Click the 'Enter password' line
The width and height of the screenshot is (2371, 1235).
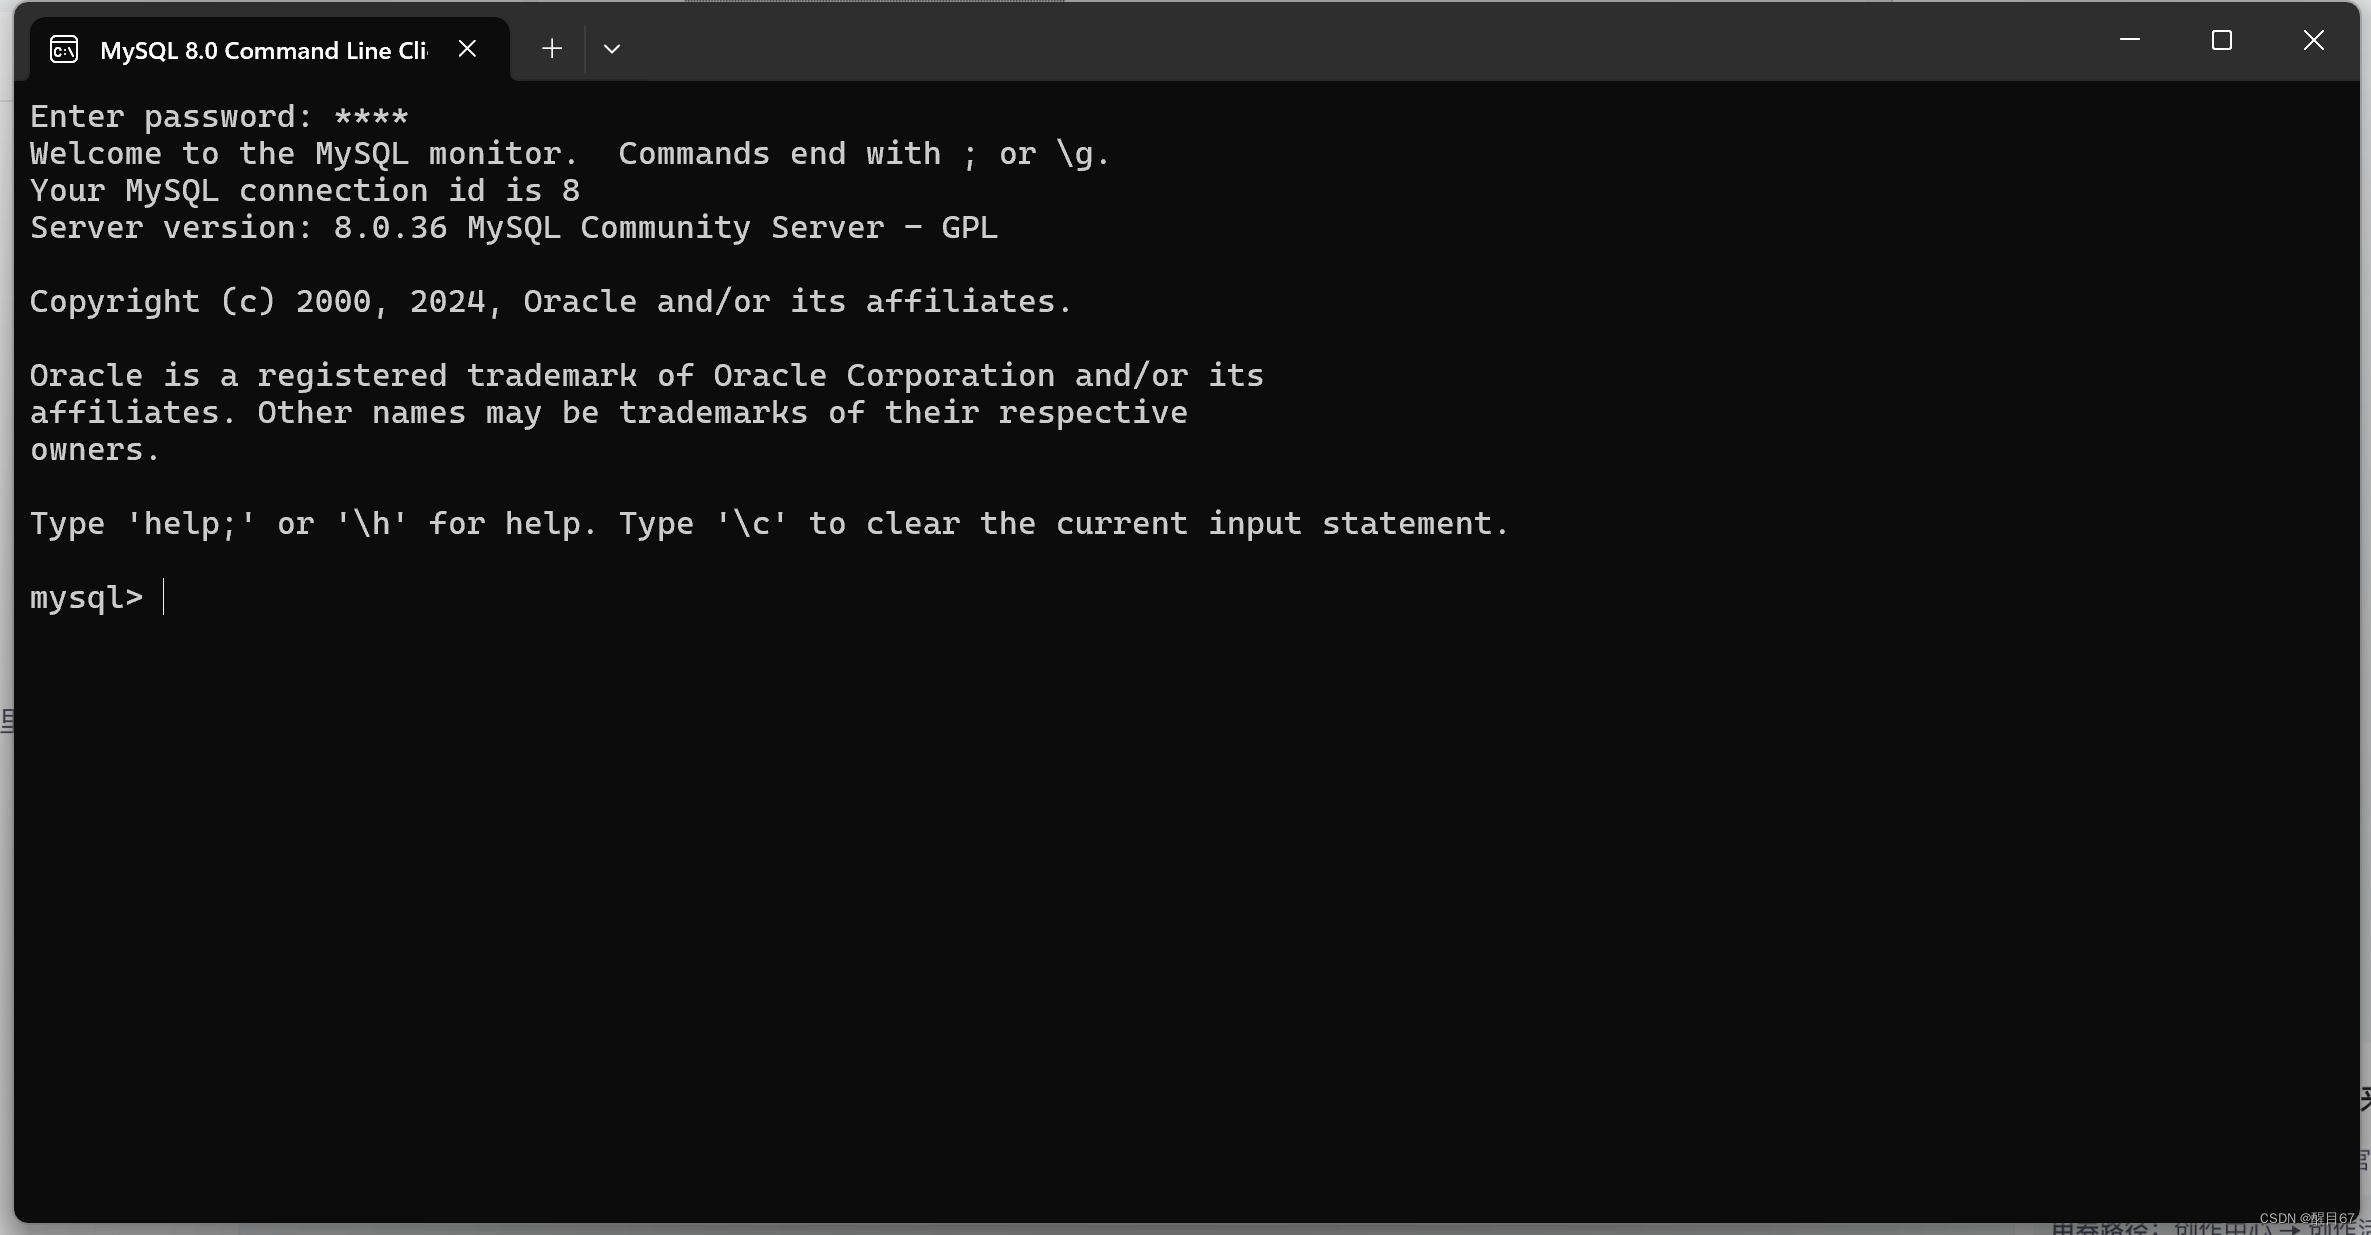click(x=170, y=116)
